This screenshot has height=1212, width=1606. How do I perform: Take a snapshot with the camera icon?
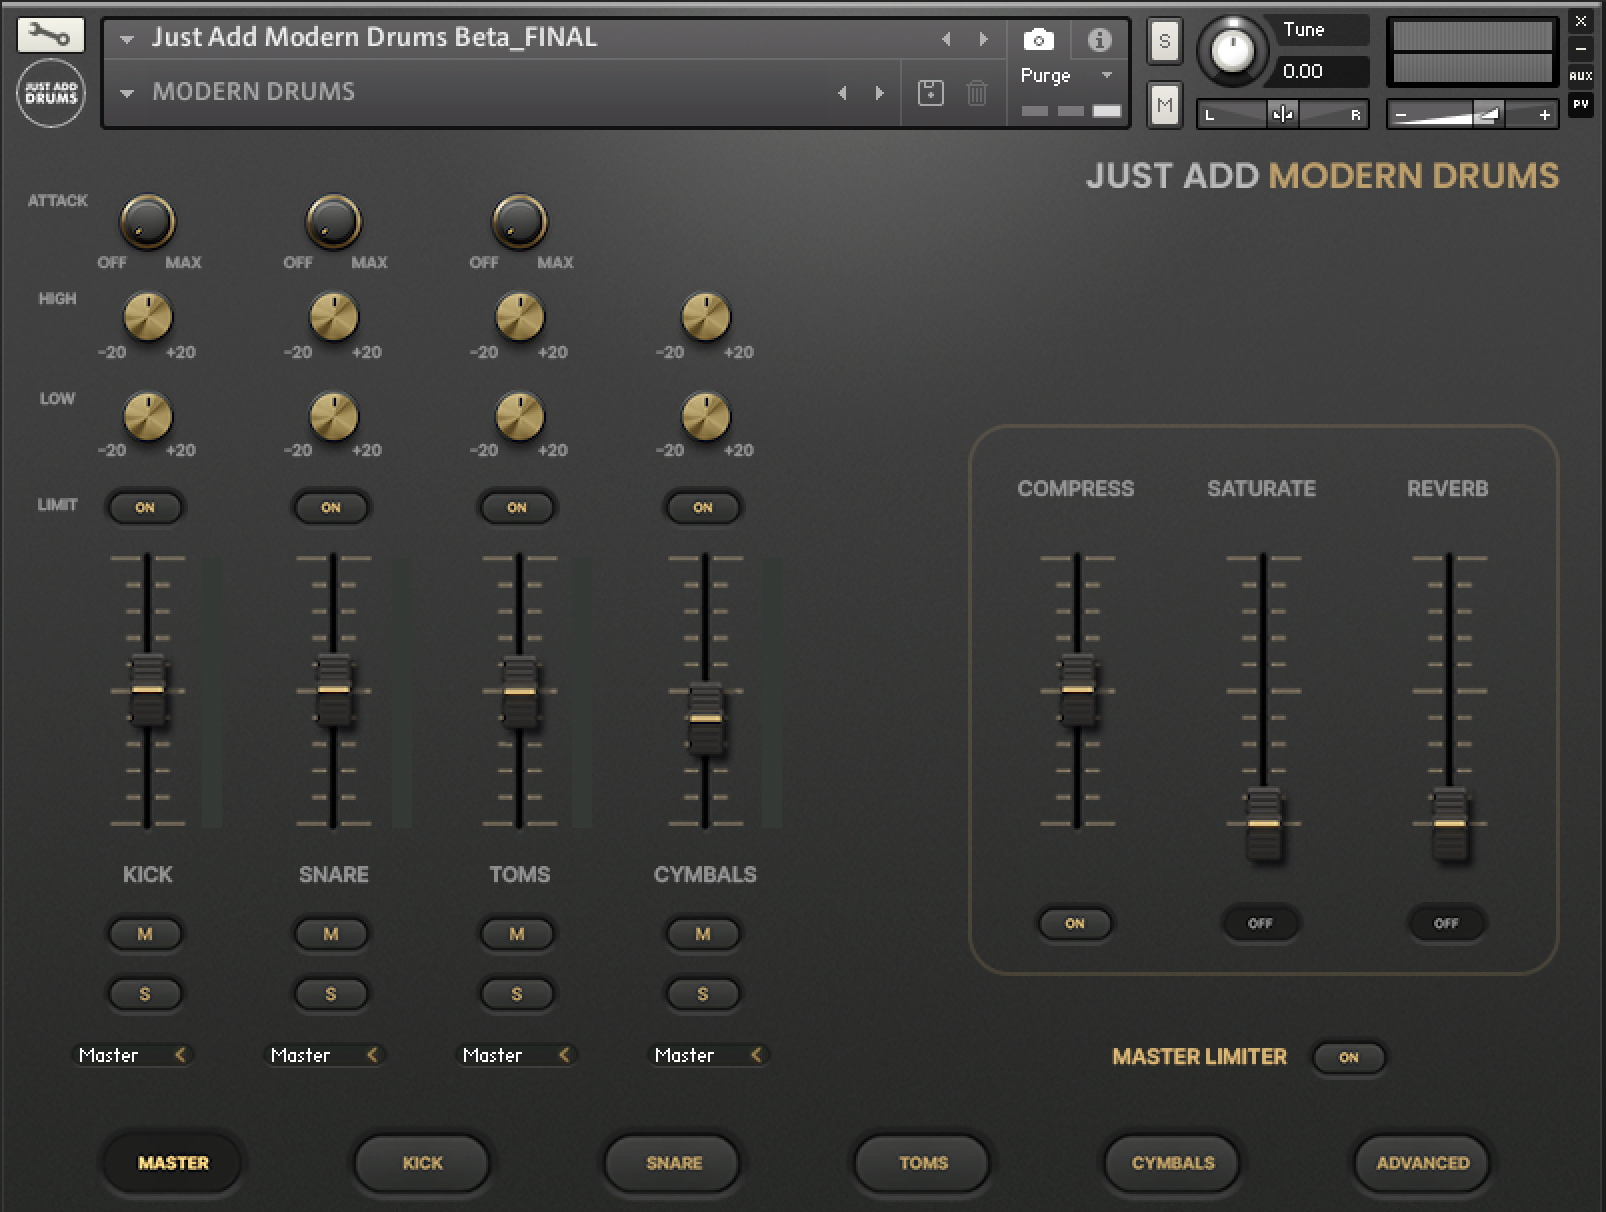[x=1038, y=40]
